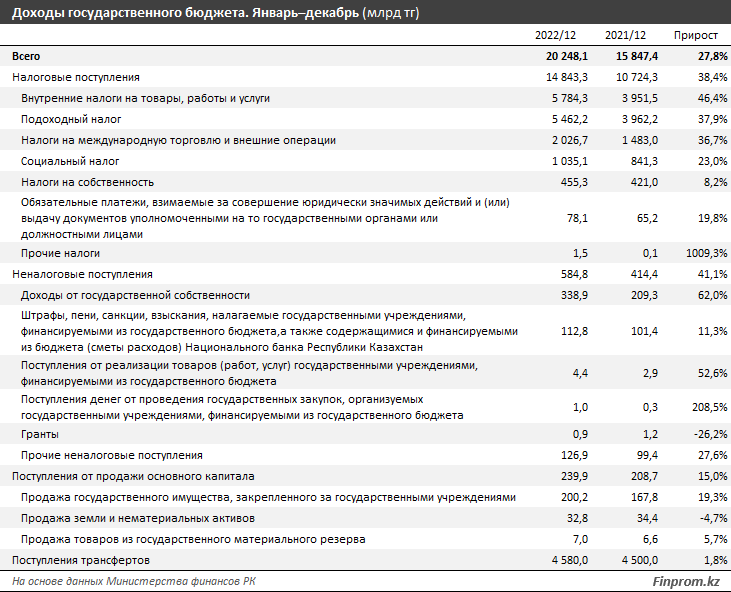The width and height of the screenshot is (731, 592).
Task: Click value '7,0'
Action: pyautogui.click(x=580, y=539)
